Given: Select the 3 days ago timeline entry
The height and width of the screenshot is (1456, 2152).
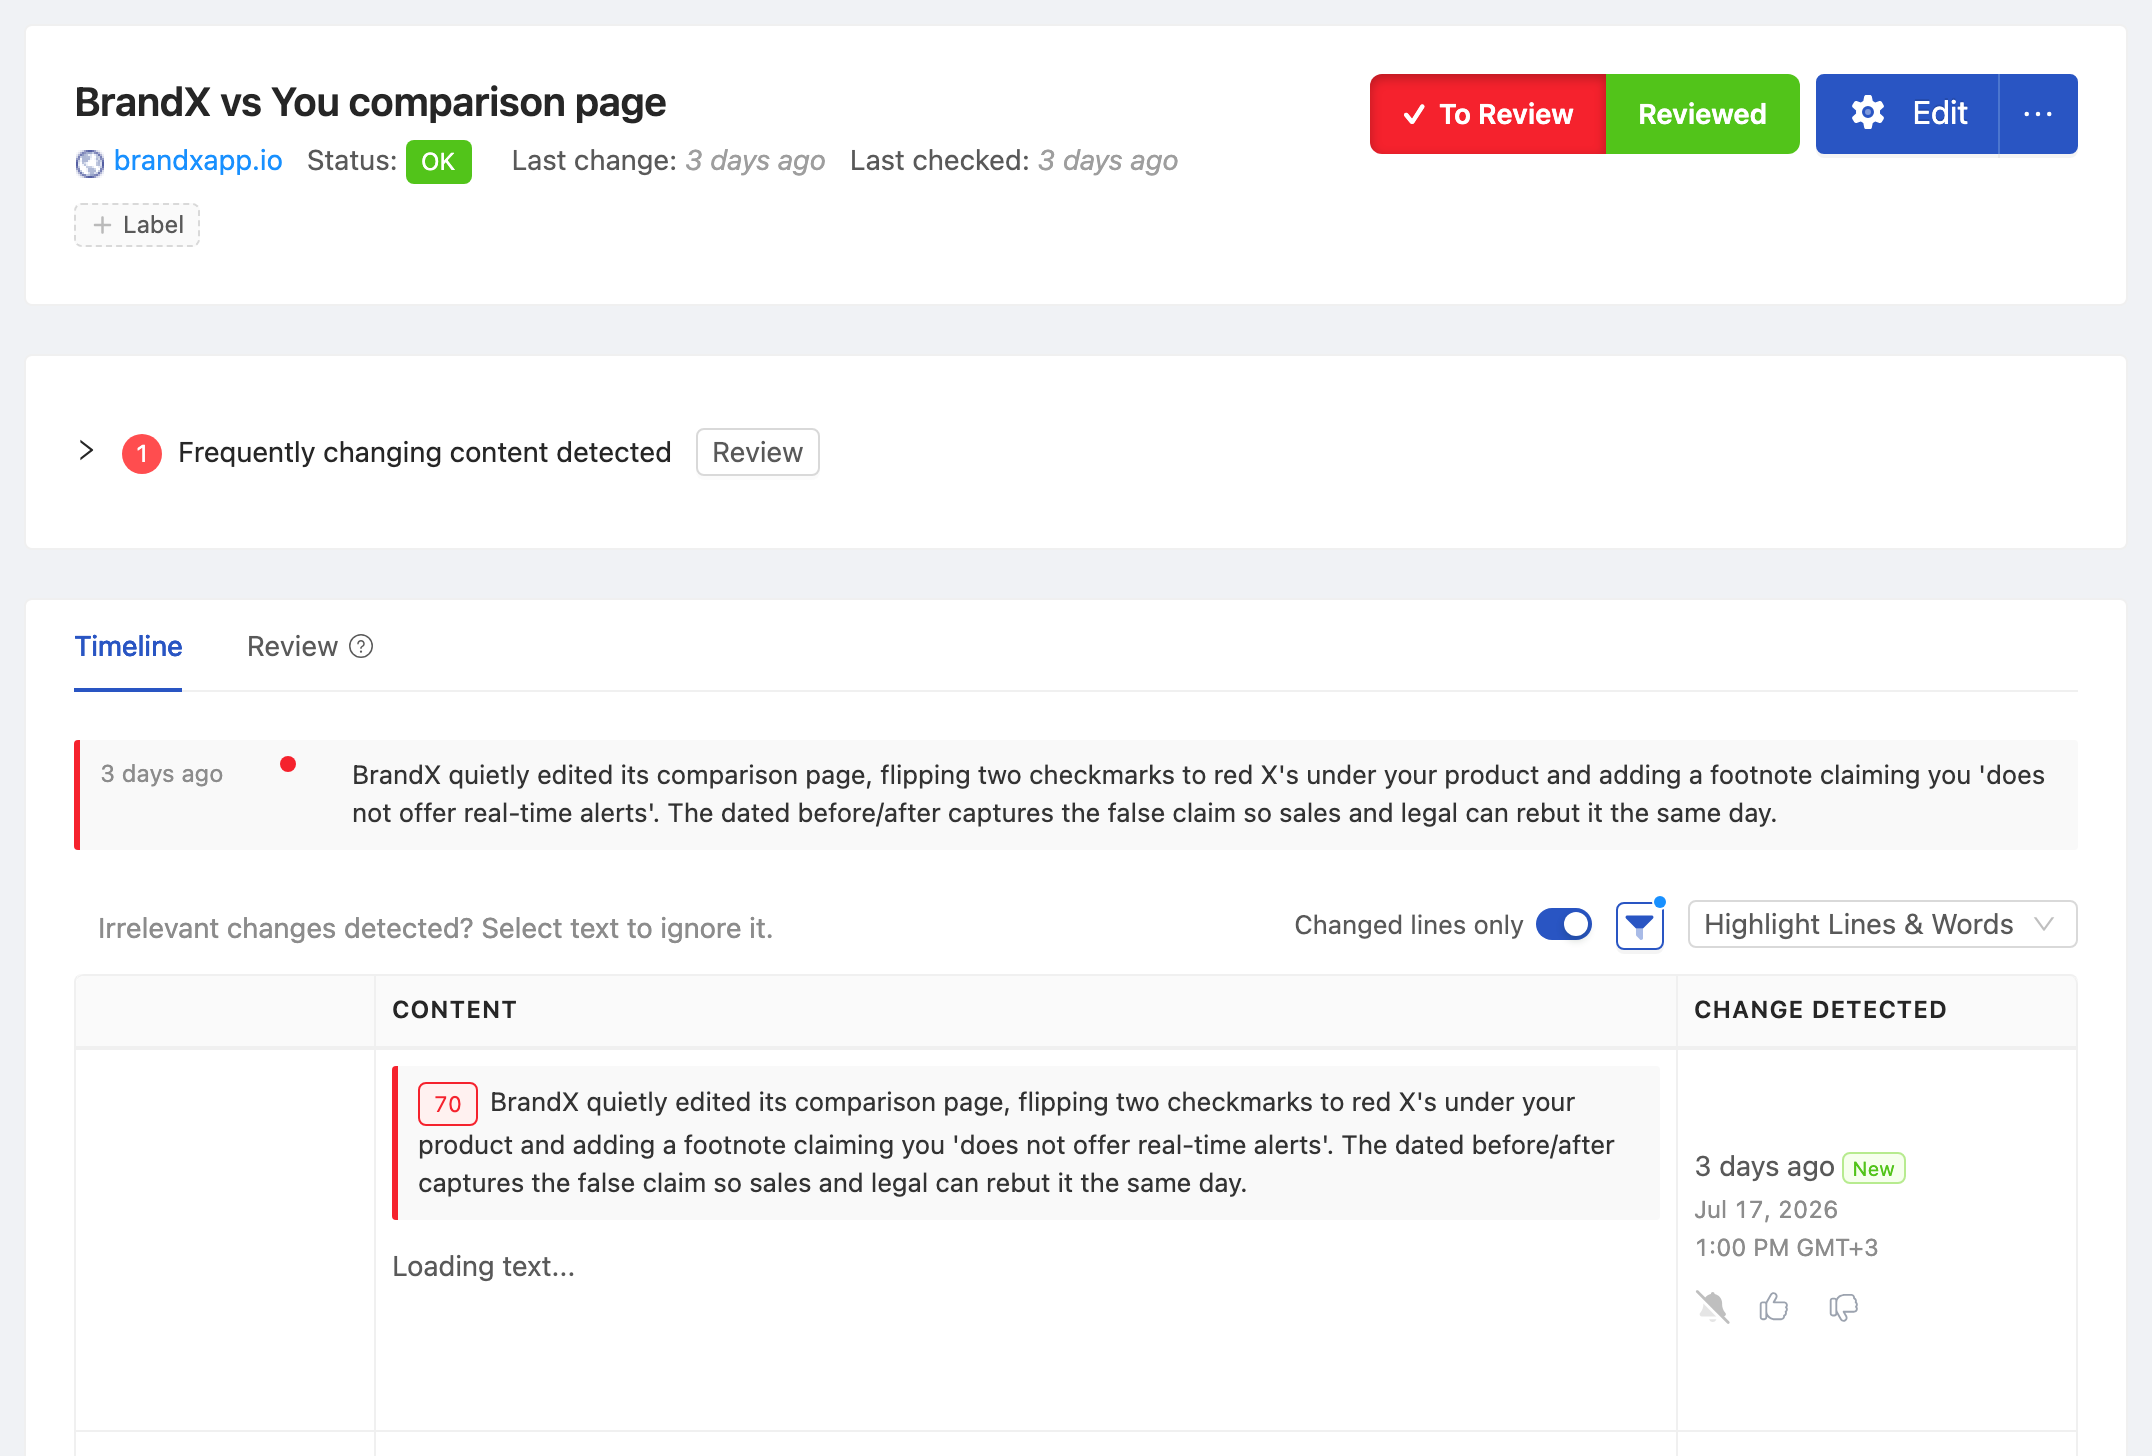Looking at the screenshot, I should (1076, 795).
